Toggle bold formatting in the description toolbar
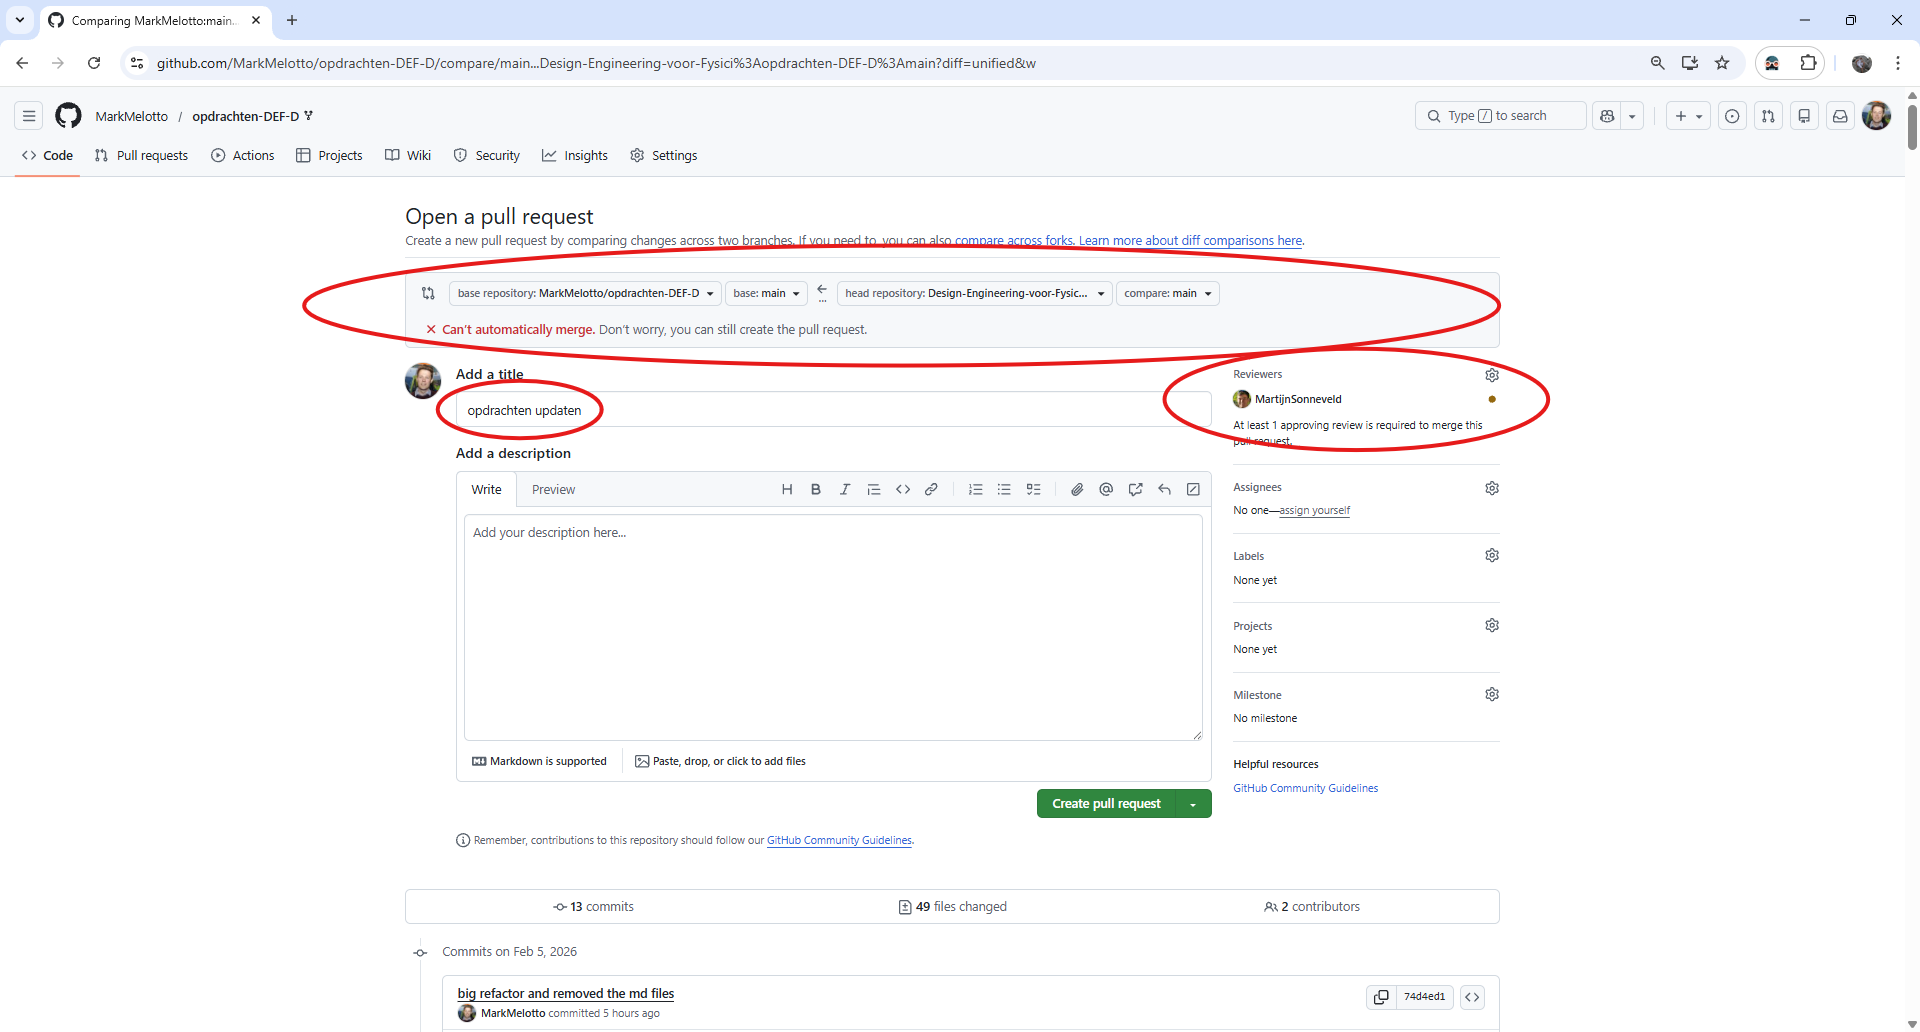This screenshot has width=1920, height=1032. (x=815, y=489)
